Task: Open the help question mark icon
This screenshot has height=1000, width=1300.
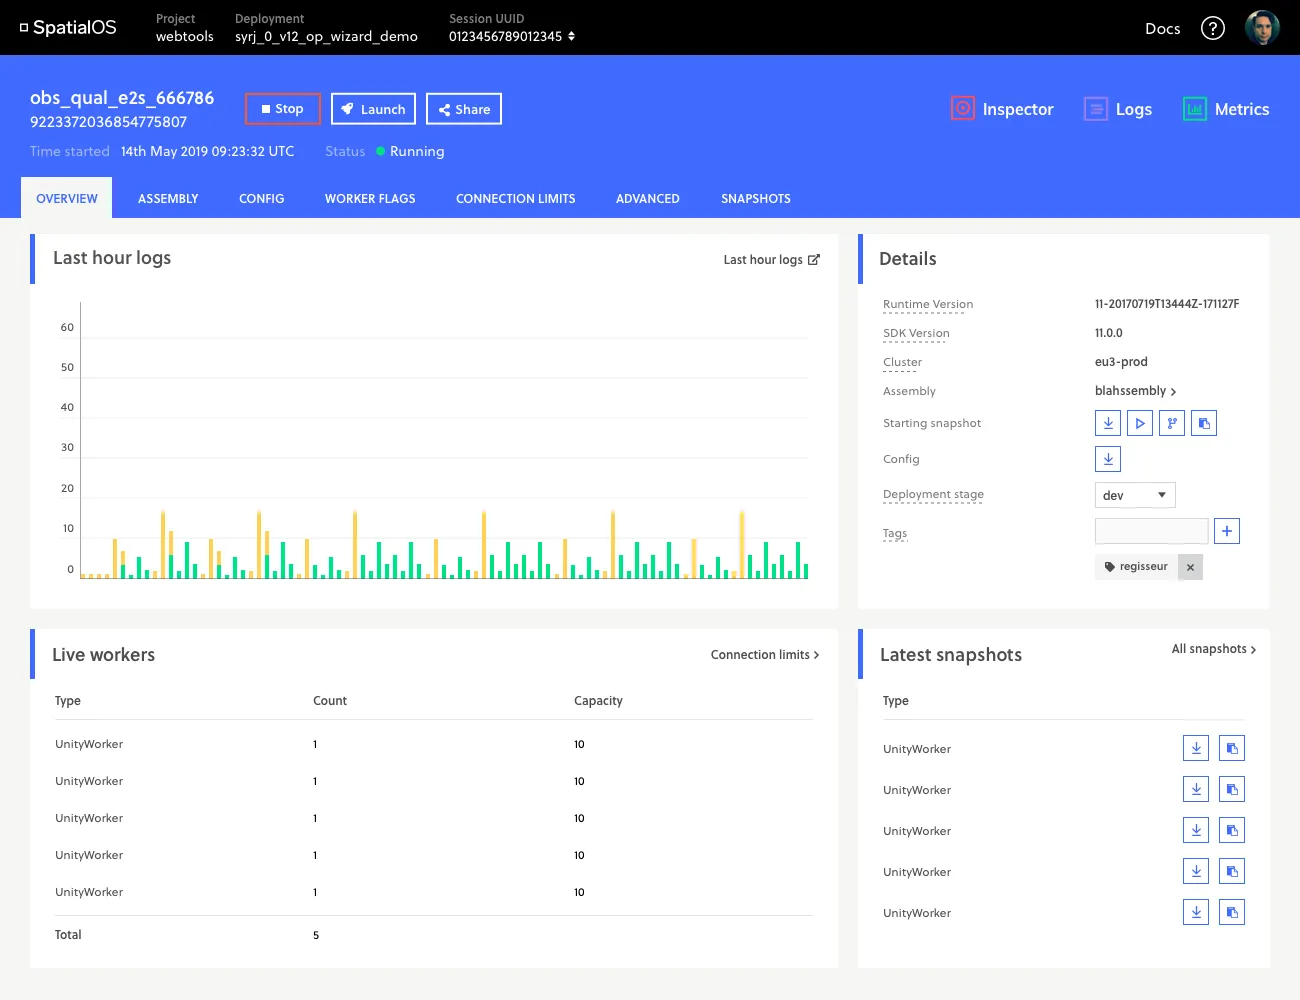Action: 1213,28
